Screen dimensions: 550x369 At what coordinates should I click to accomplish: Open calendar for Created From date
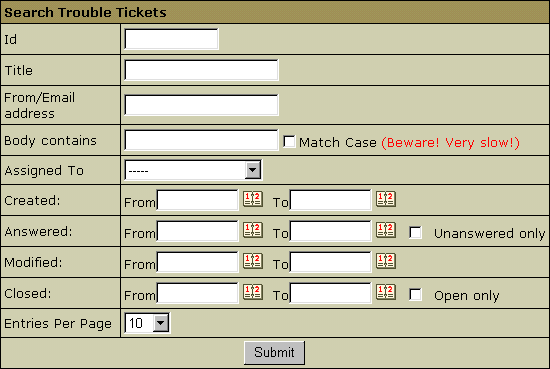[x=253, y=199]
